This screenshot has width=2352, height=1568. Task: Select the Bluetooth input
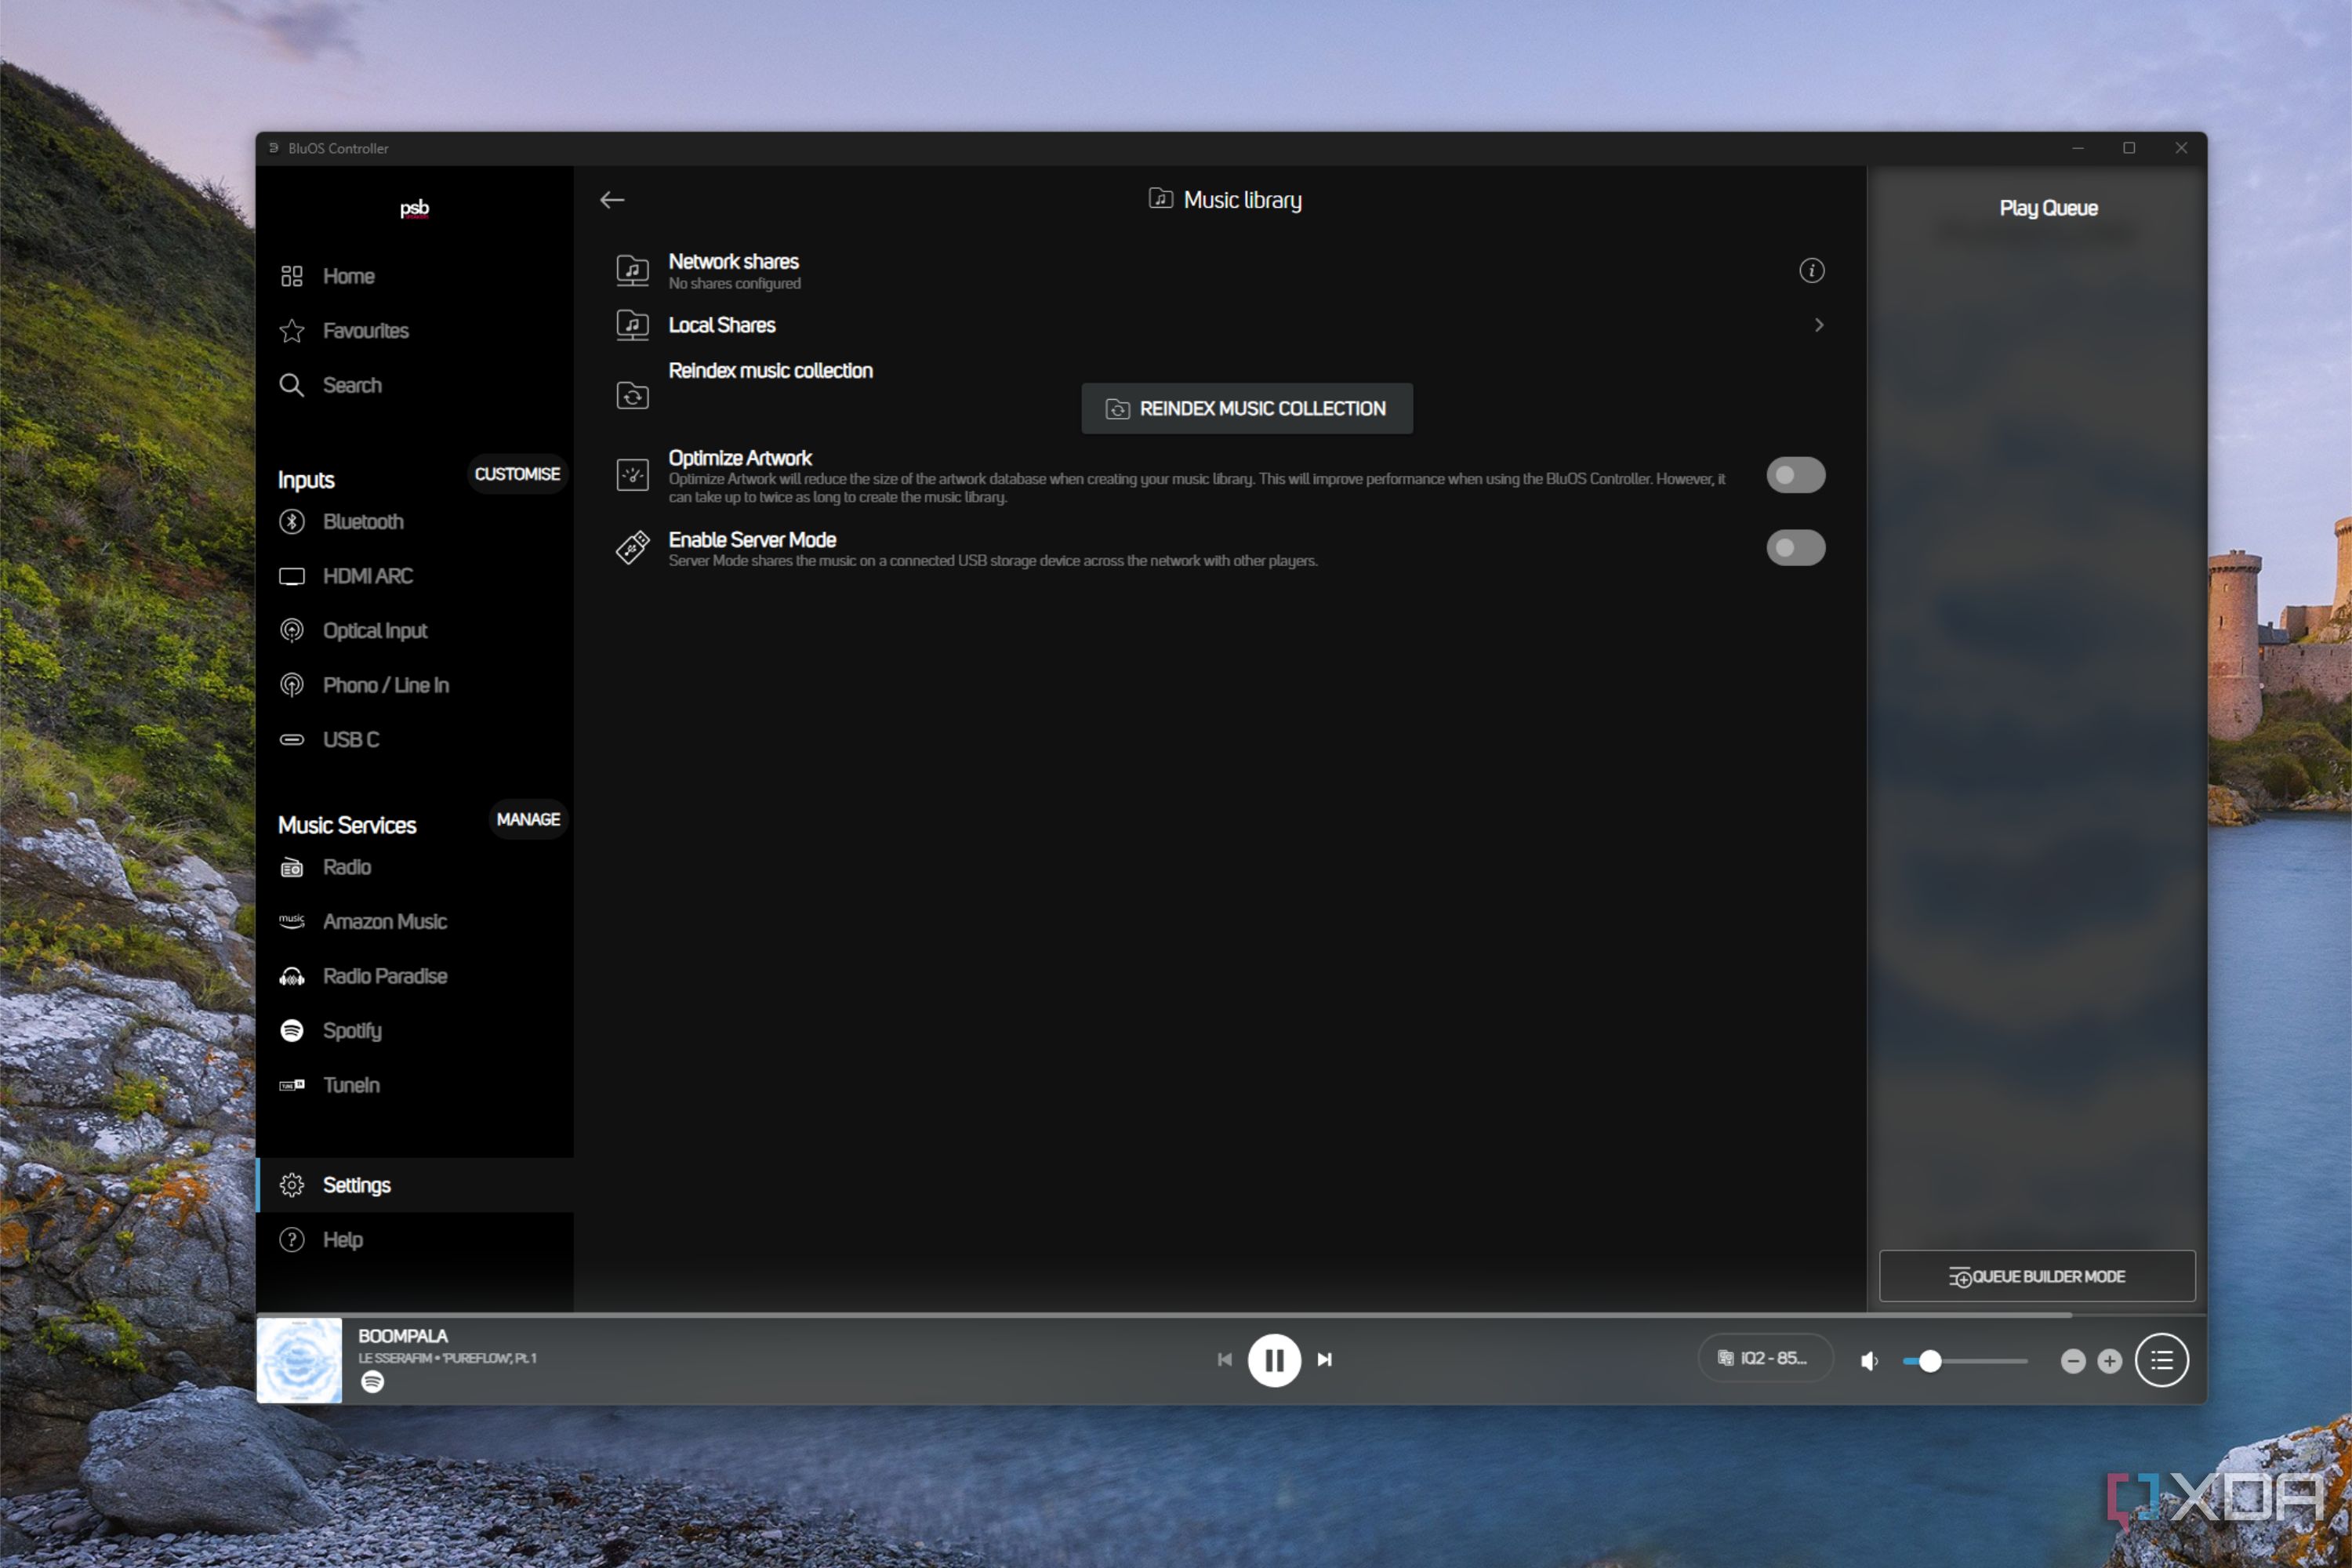click(415, 522)
